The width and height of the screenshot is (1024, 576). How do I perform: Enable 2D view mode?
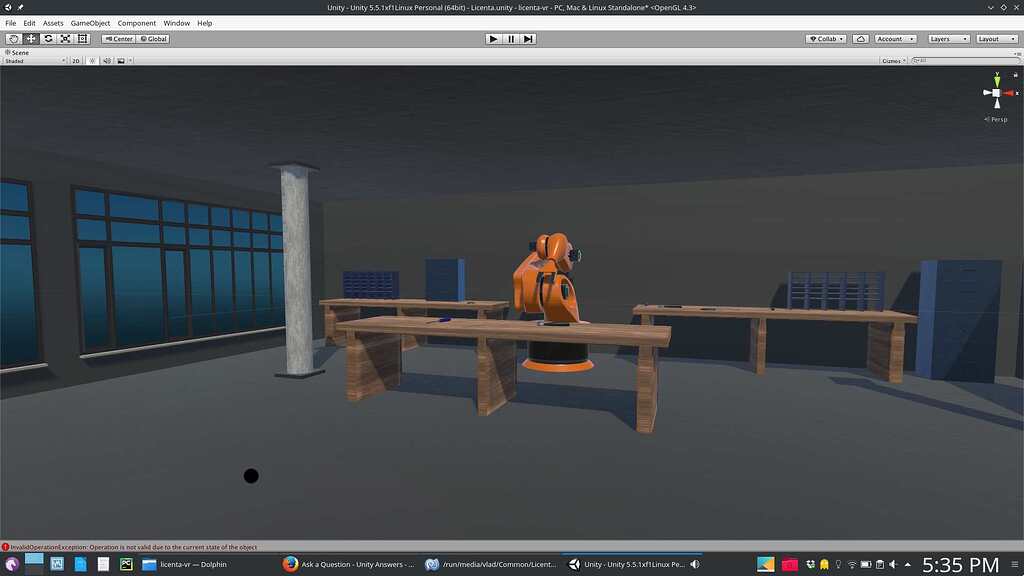(x=74, y=60)
